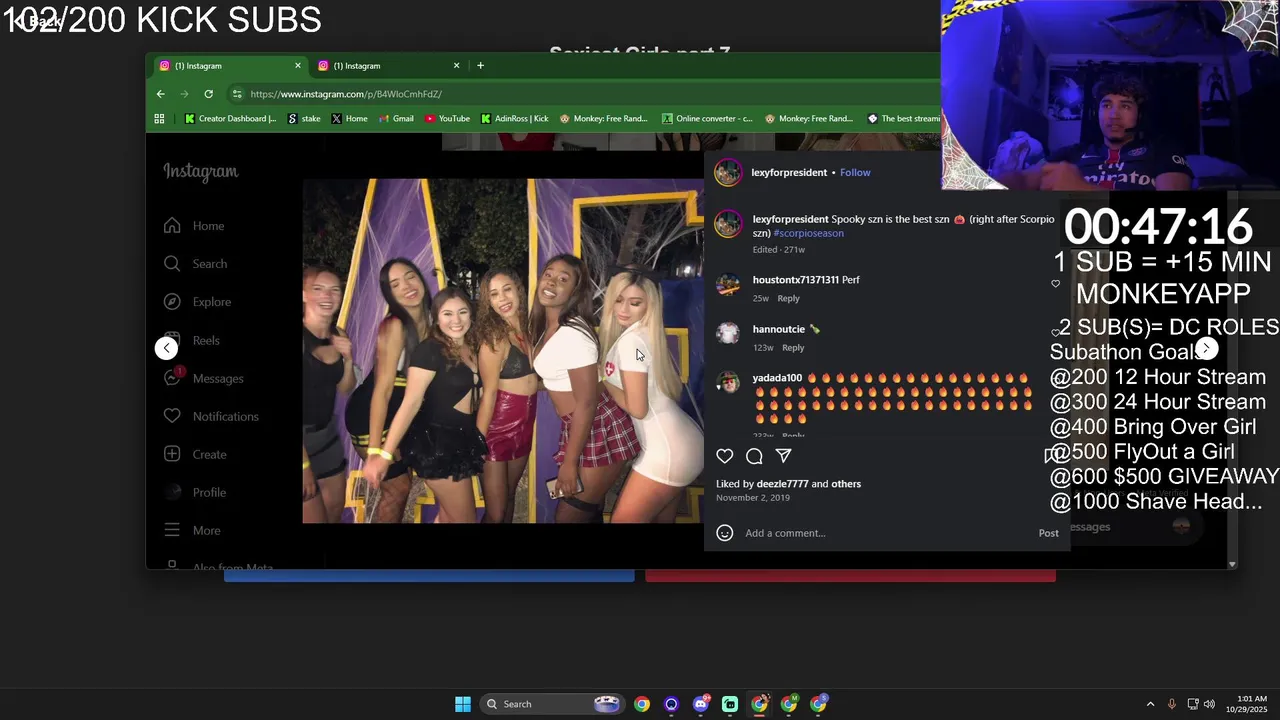1280x720 pixels.
Task: Open the More hamburger menu
Action: 192,530
